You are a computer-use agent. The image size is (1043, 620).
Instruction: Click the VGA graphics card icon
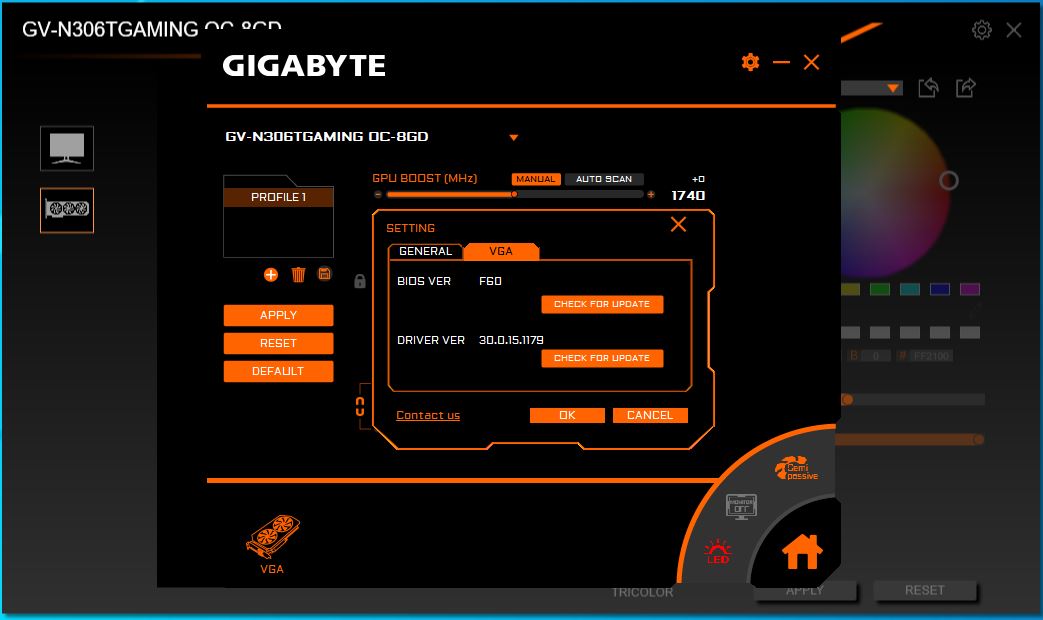273,538
